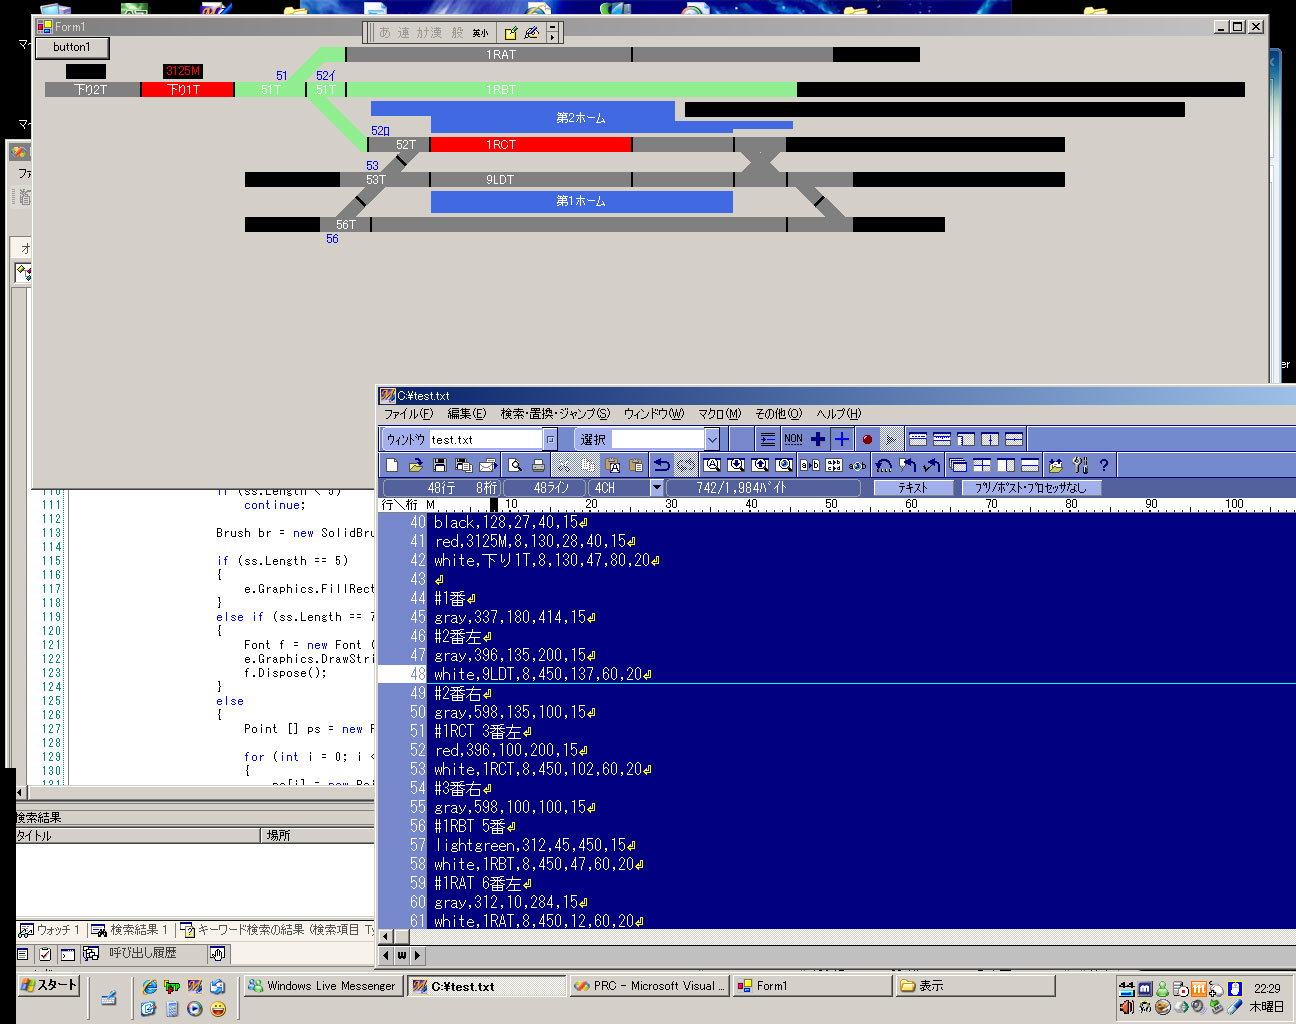Switch to PRC - Microsoft Visual taskbar button
Screen dimensions: 1296x1024
(x=648, y=986)
